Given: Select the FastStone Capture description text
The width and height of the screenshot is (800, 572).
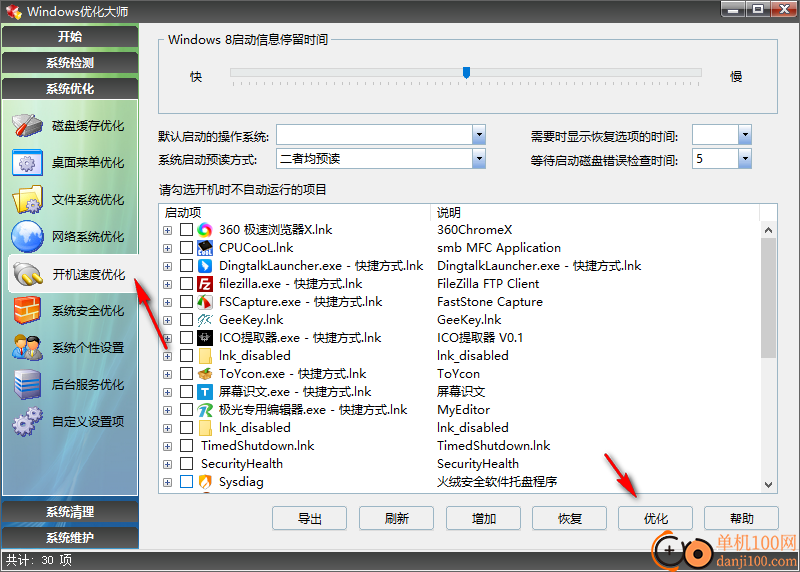Looking at the screenshot, I should tap(490, 302).
